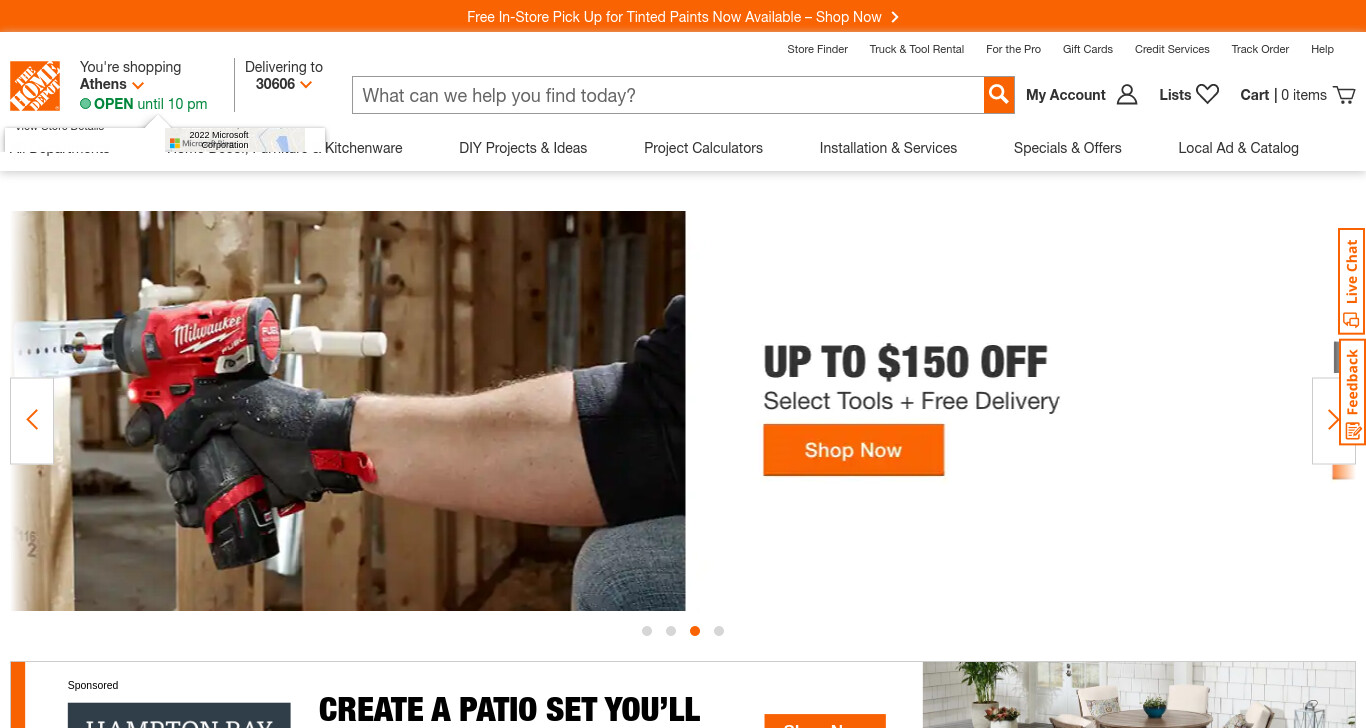Click the Home Depot logo
Screen dimensions: 1366x728
pyautogui.click(x=35, y=86)
